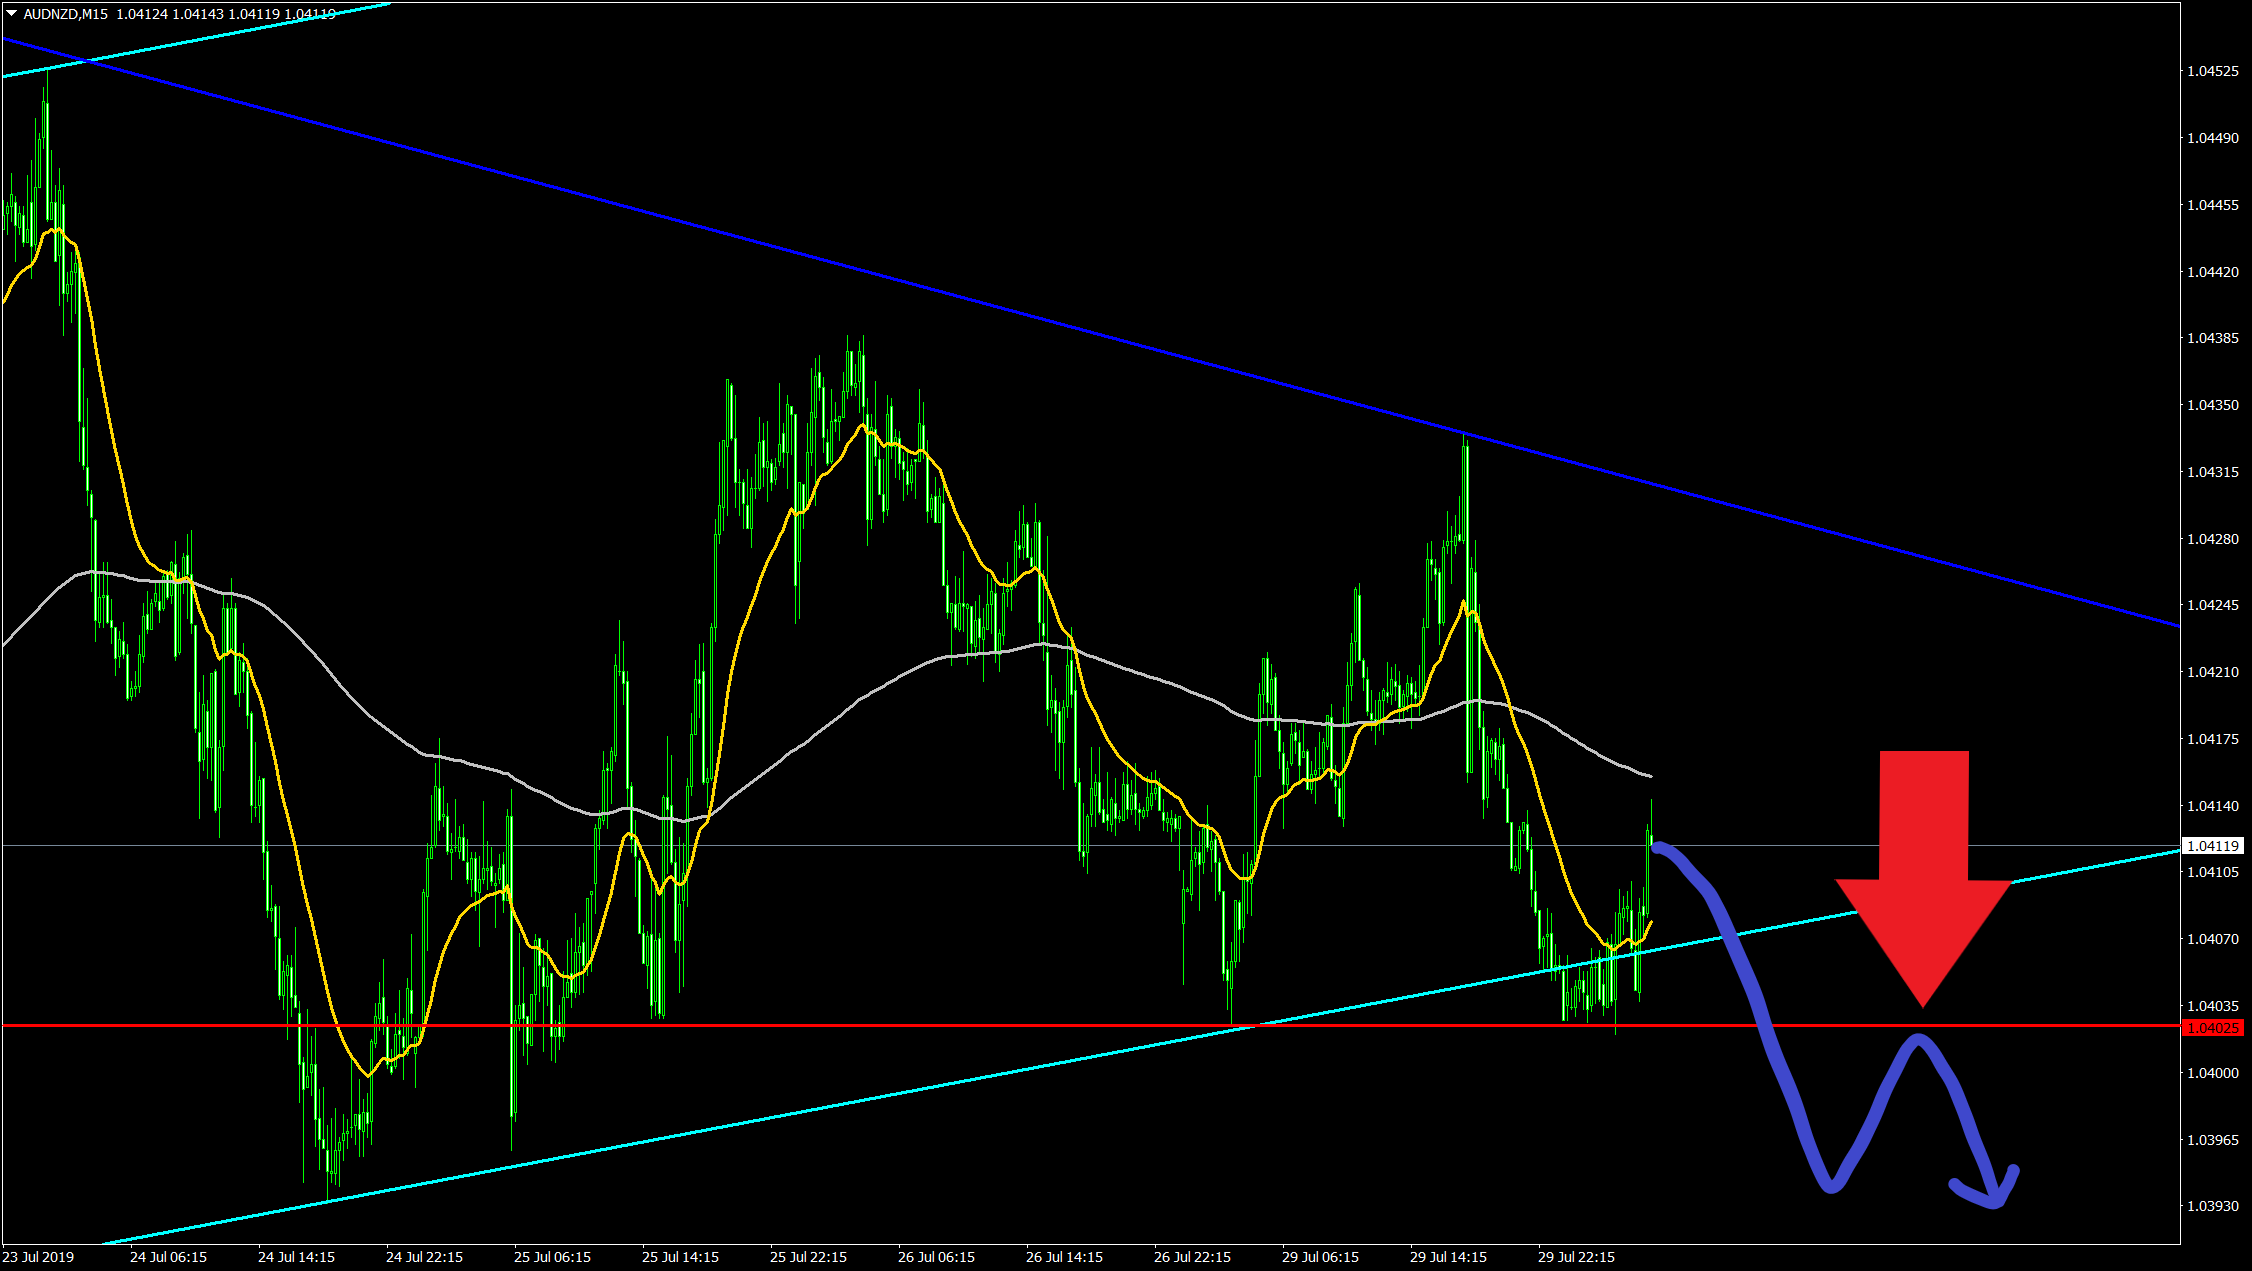Click the 1.04525 price scale label
The height and width of the screenshot is (1271, 2252).
(2212, 71)
